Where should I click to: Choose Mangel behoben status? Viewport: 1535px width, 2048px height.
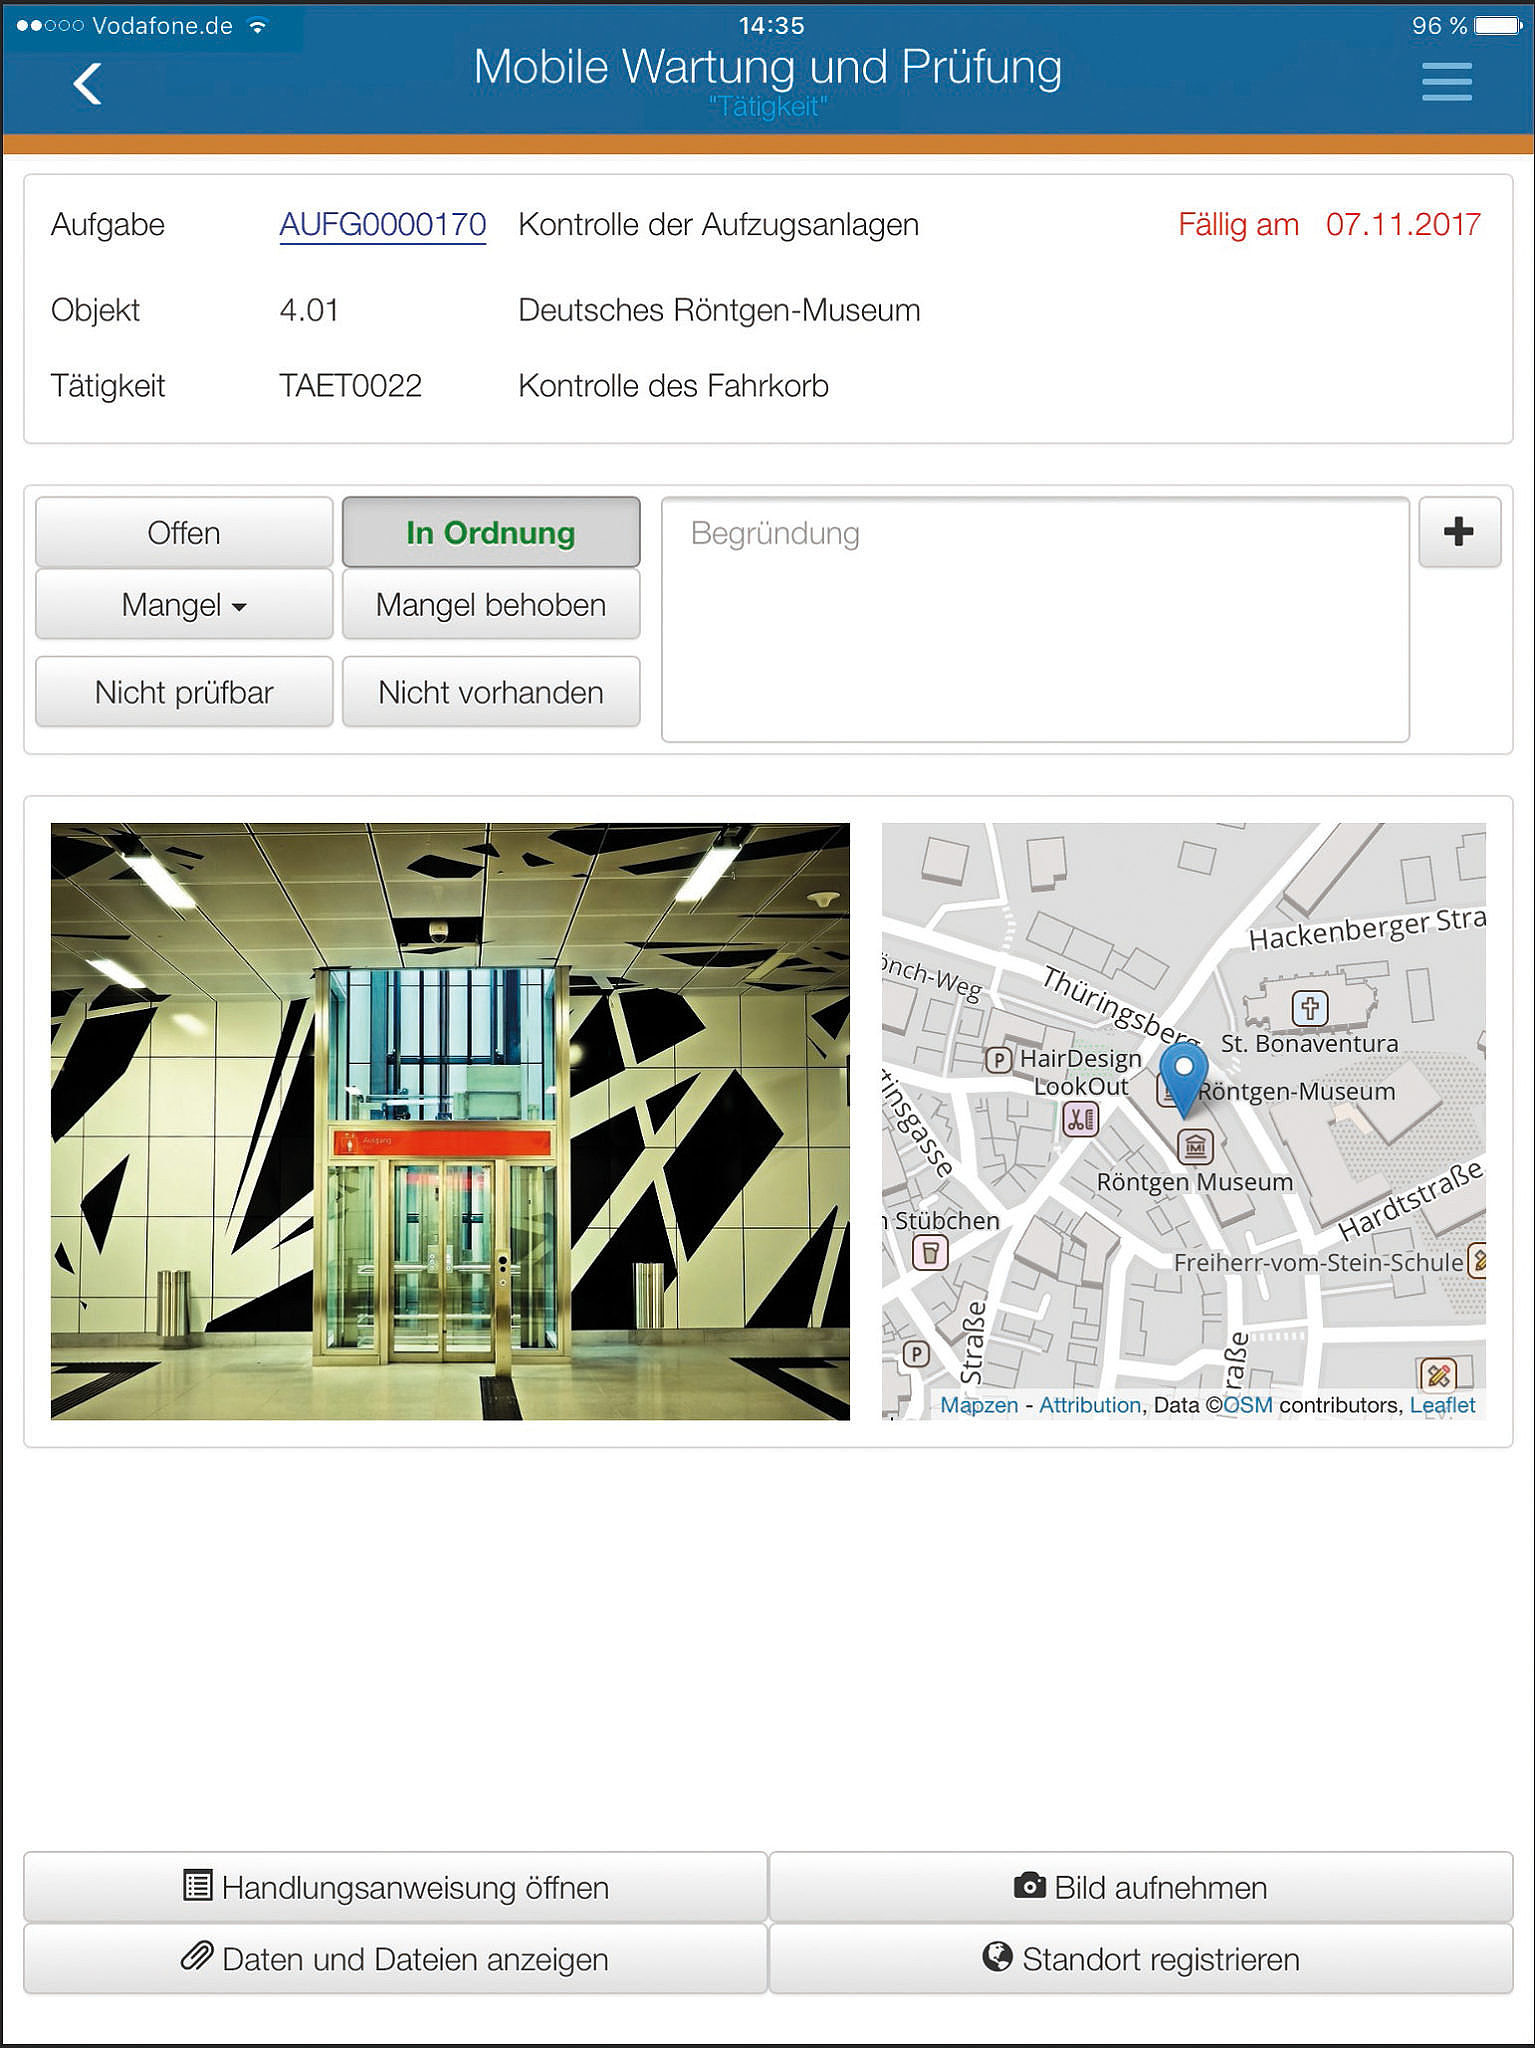click(490, 605)
